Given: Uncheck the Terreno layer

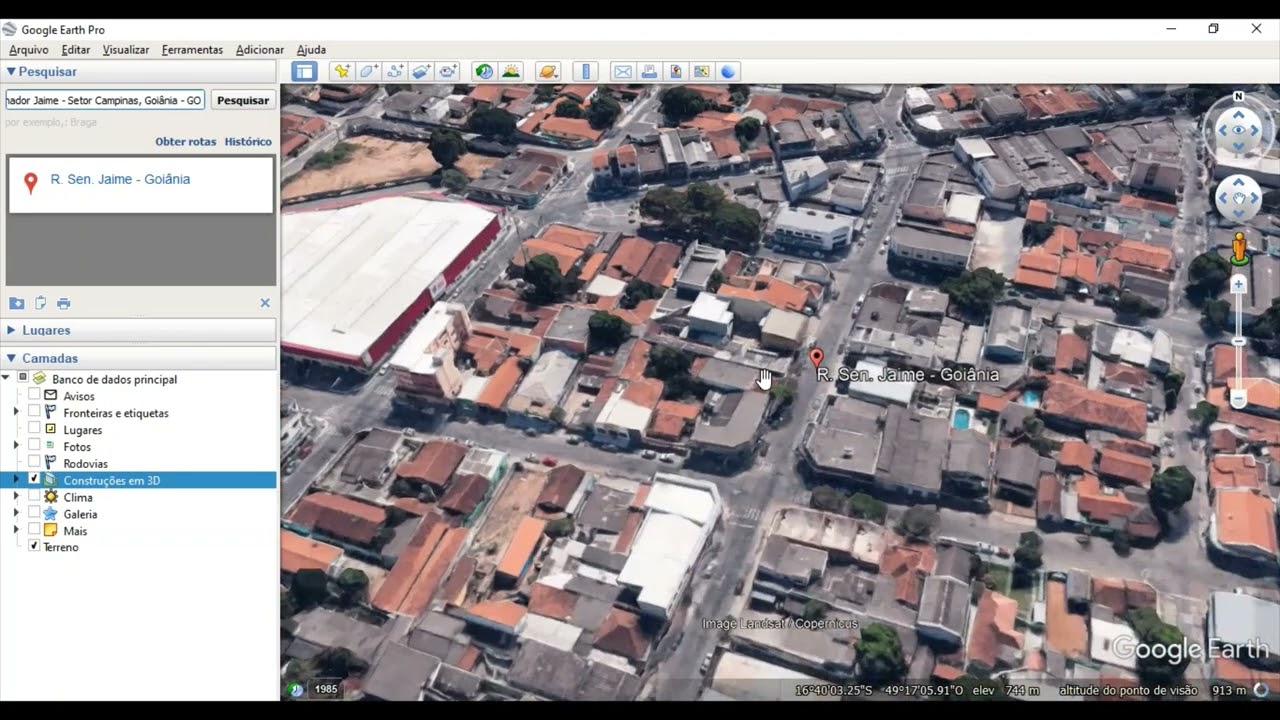Looking at the screenshot, I should point(34,547).
